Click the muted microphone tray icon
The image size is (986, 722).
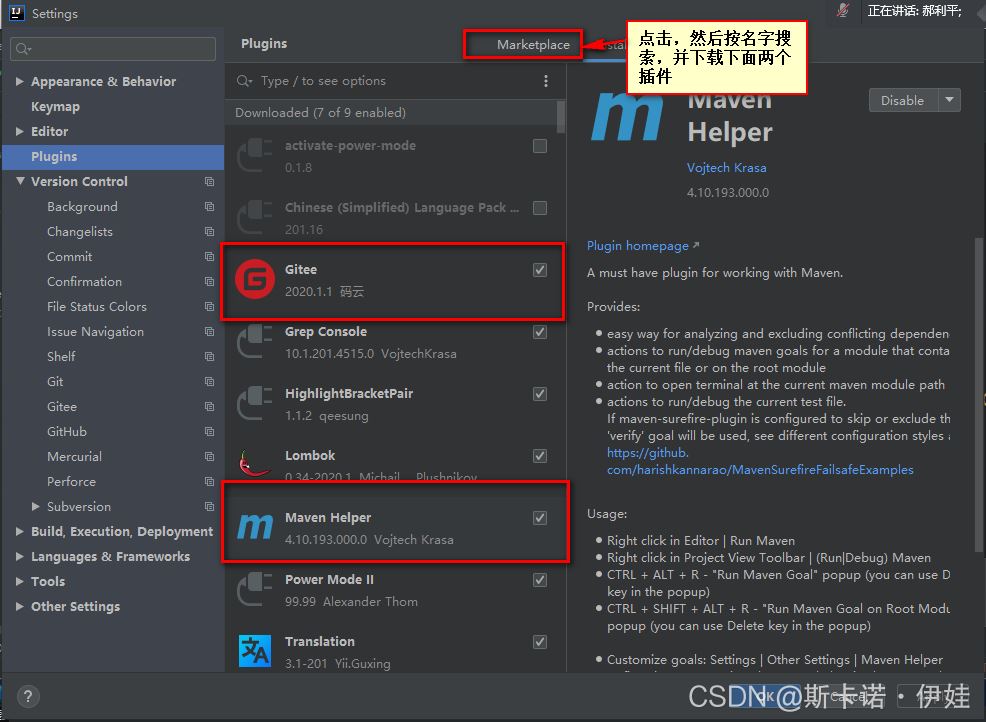point(843,11)
